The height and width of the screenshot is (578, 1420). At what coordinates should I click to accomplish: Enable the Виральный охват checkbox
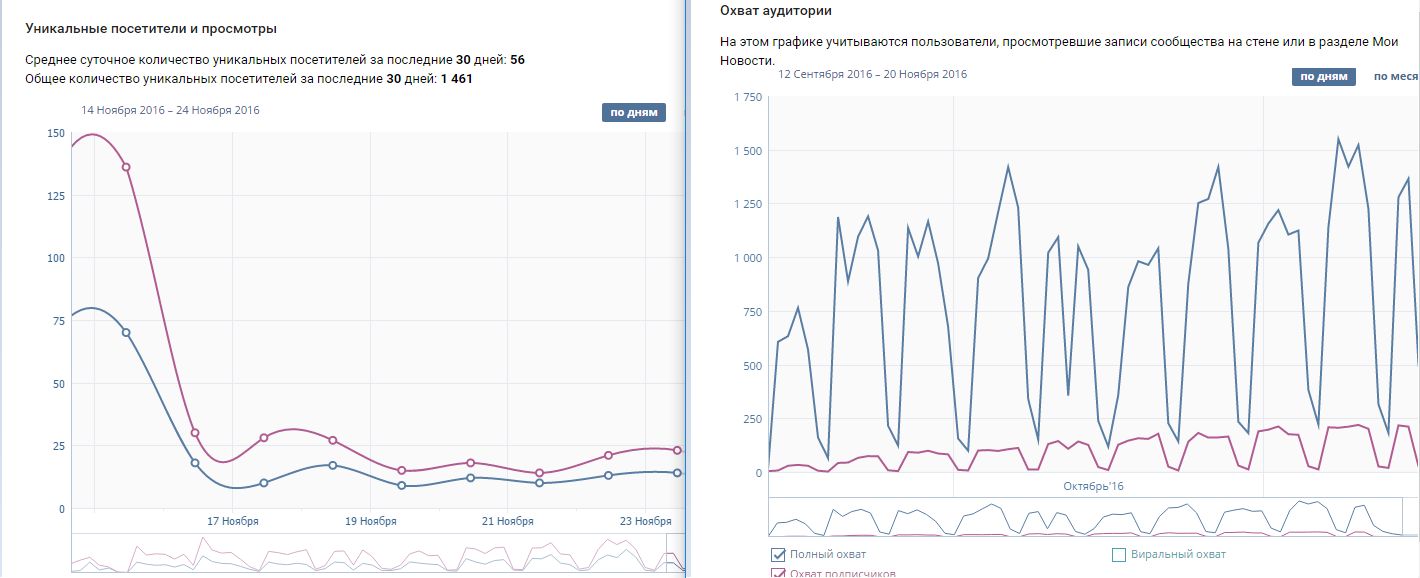coord(1120,554)
